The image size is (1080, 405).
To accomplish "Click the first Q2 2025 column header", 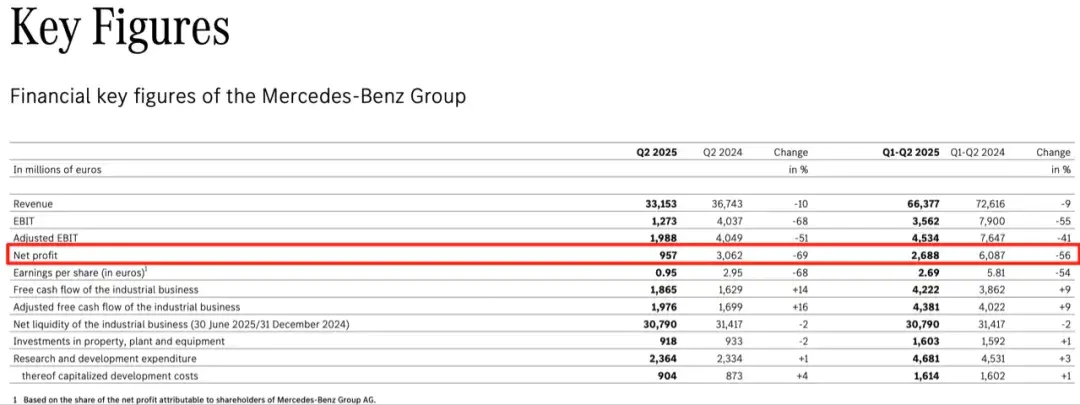I will tap(657, 153).
